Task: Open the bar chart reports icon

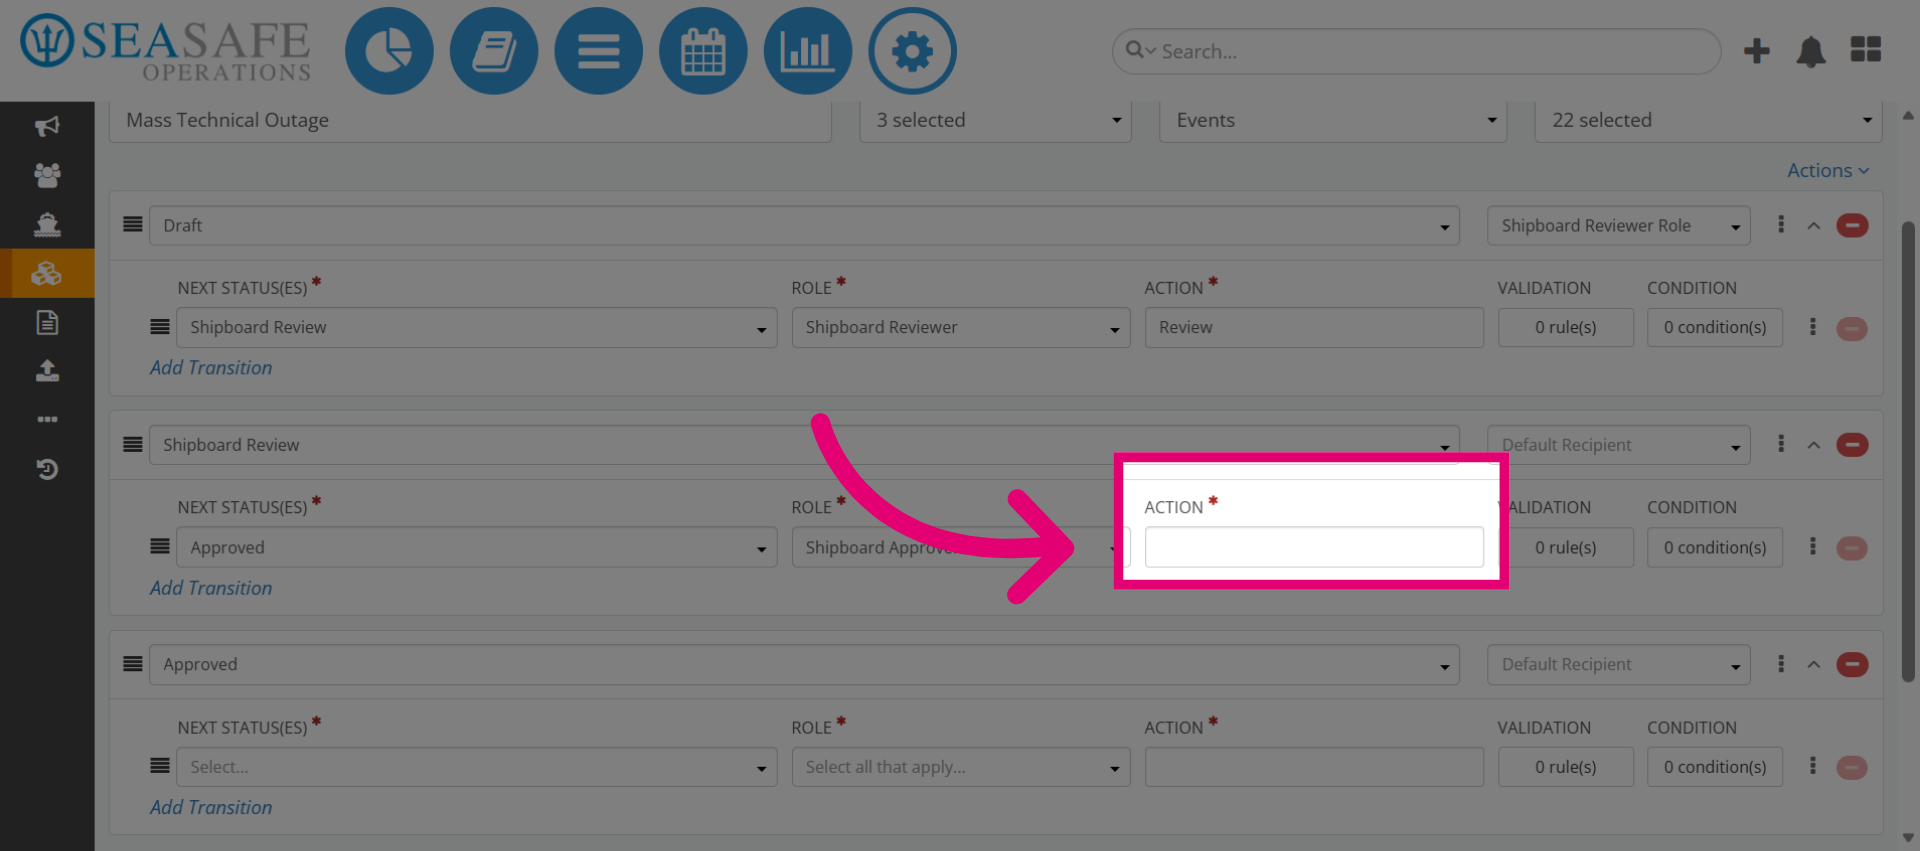Action: 807,51
